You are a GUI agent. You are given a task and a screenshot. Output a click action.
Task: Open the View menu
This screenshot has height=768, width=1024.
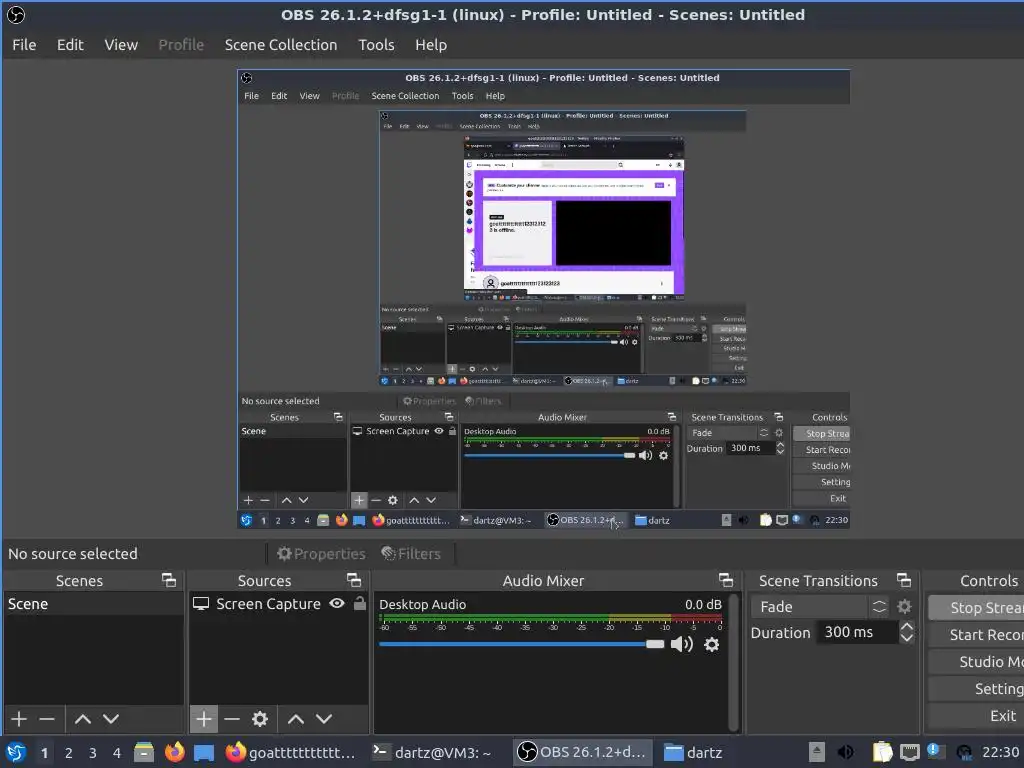[121, 44]
